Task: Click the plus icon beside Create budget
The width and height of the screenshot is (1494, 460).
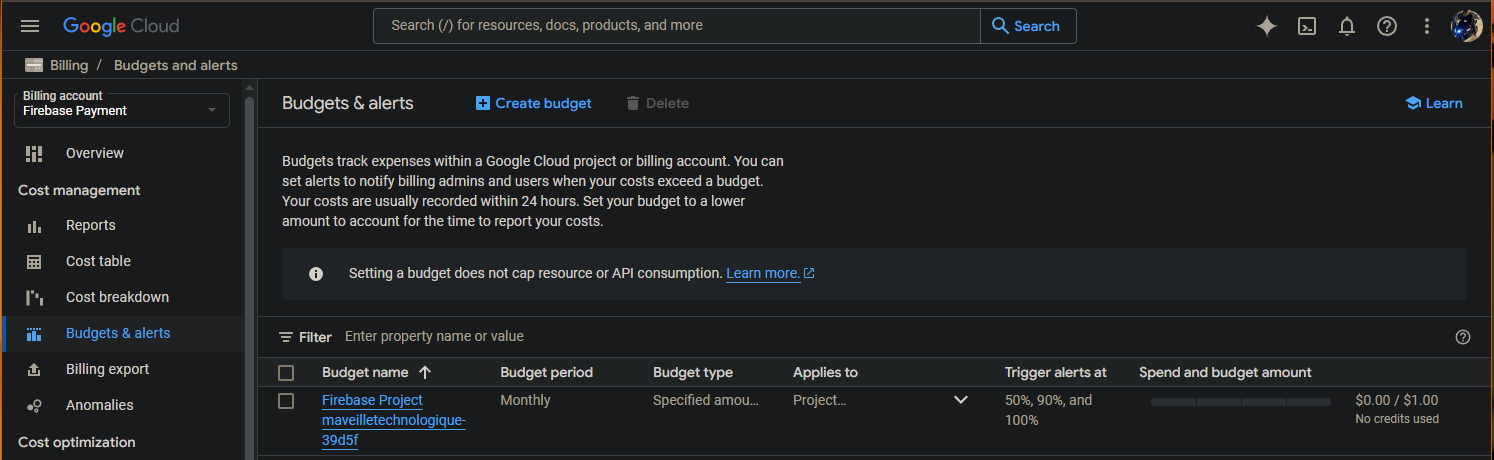Action: (483, 103)
